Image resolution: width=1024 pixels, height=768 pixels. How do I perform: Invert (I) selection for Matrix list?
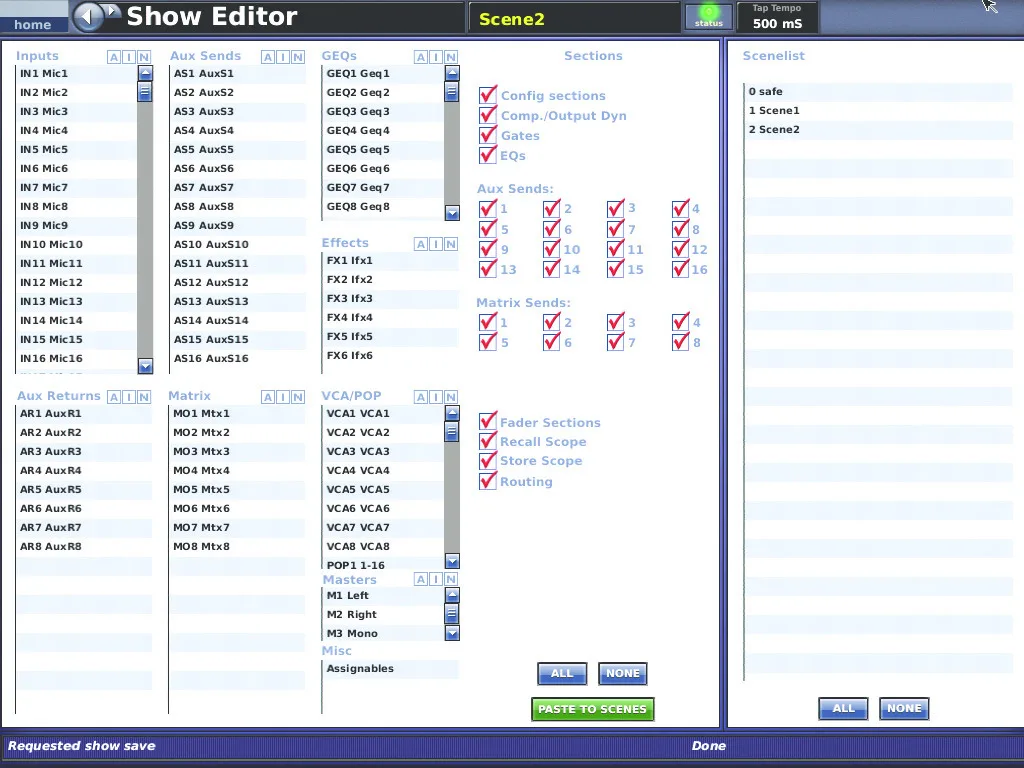click(283, 397)
